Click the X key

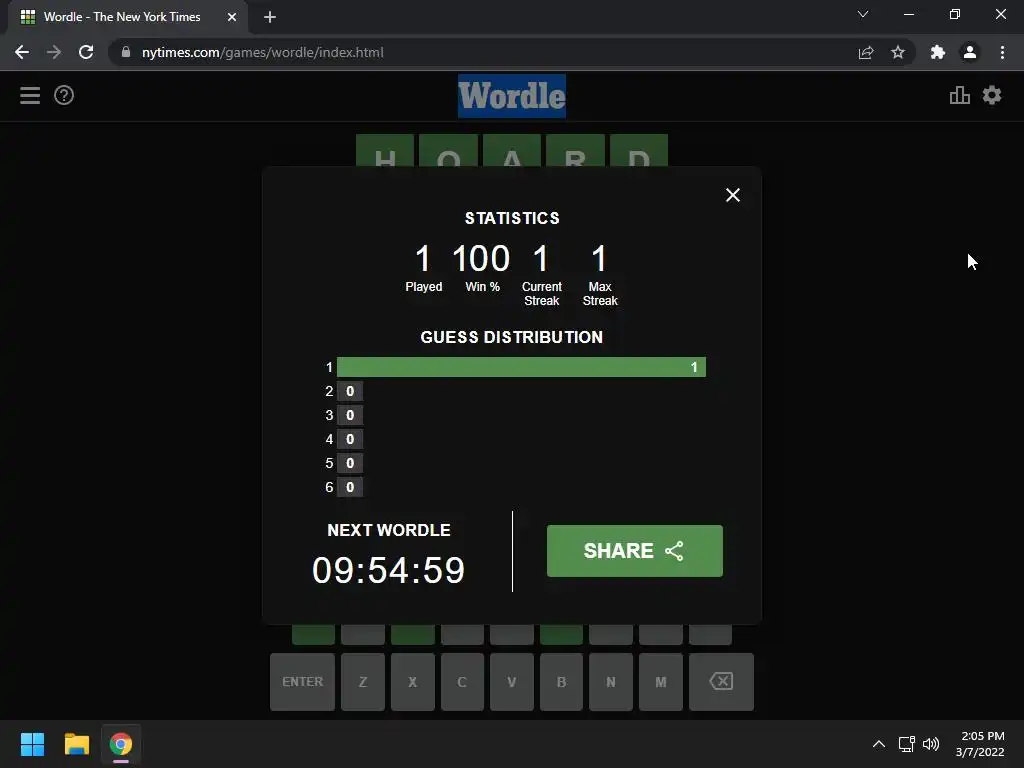point(413,682)
